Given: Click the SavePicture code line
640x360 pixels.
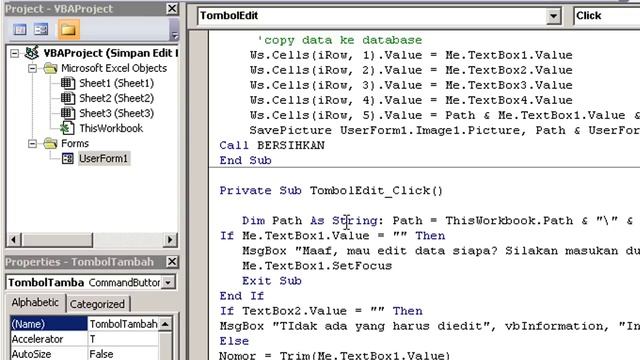Looking at the screenshot, I should coord(445,130).
